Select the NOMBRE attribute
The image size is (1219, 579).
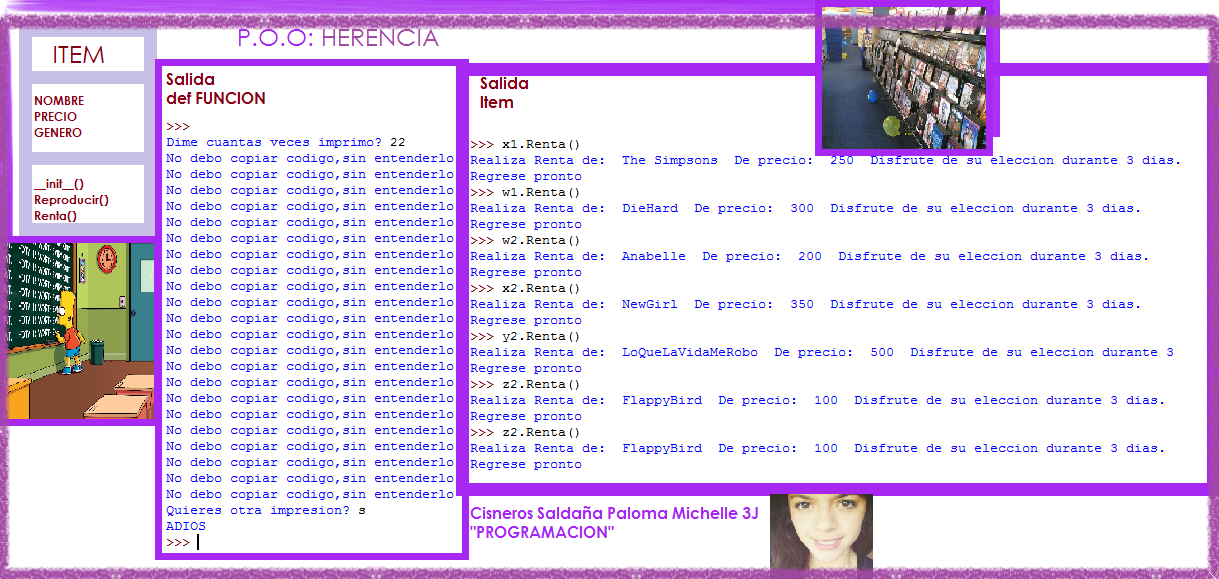tap(59, 101)
